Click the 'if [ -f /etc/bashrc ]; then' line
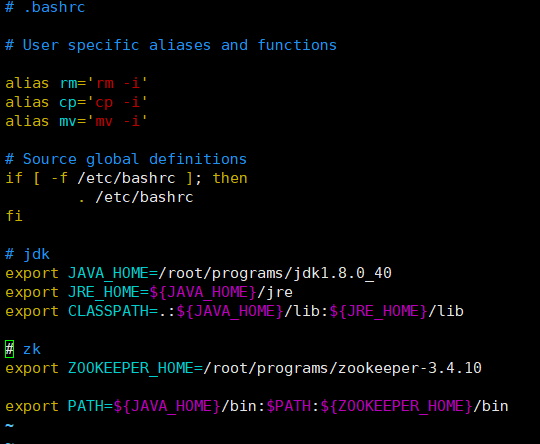This screenshot has width=540, height=444. [126, 178]
